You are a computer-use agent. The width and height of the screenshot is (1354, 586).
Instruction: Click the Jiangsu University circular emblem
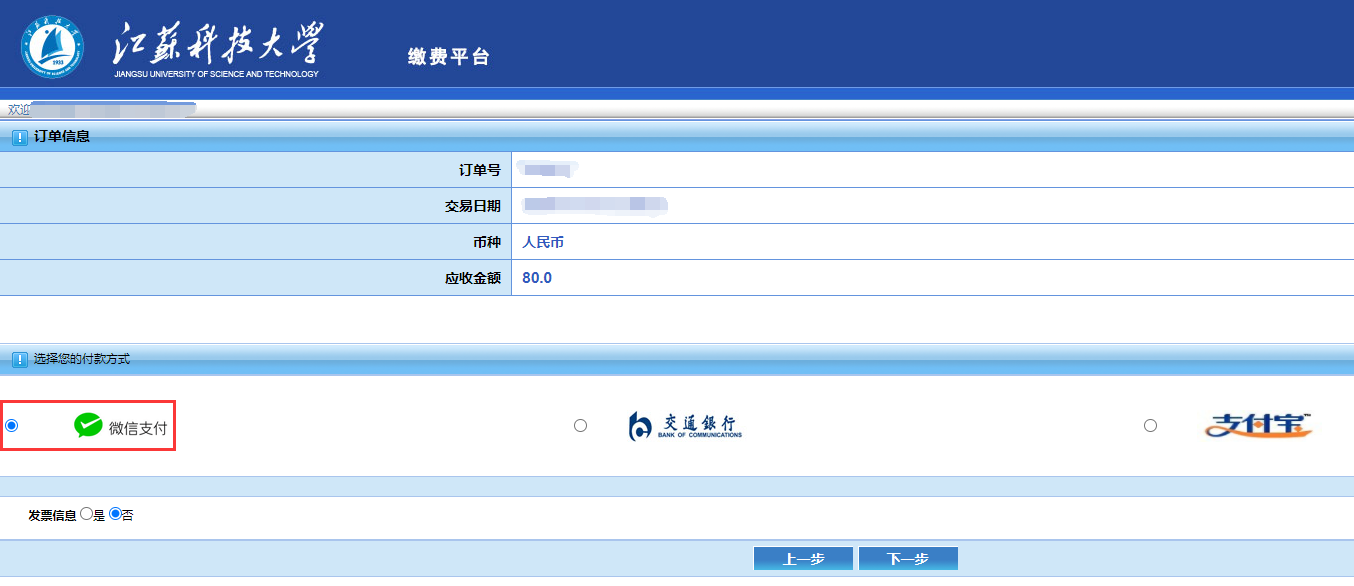coord(51,47)
